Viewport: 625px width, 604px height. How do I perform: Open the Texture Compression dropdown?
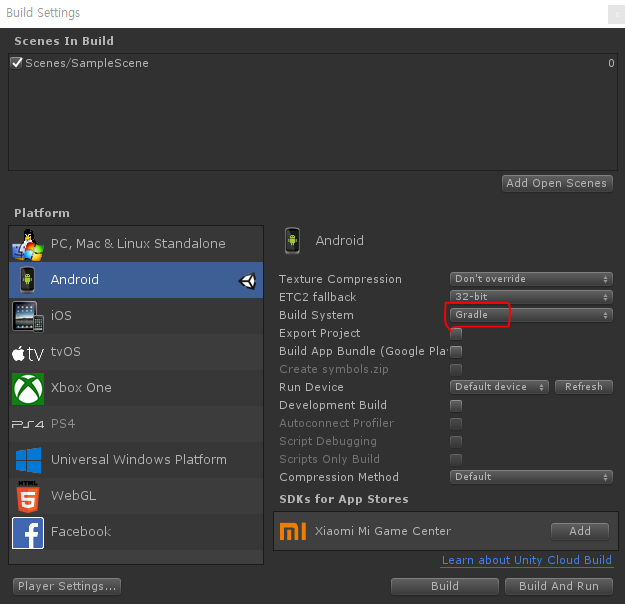[x=531, y=279]
